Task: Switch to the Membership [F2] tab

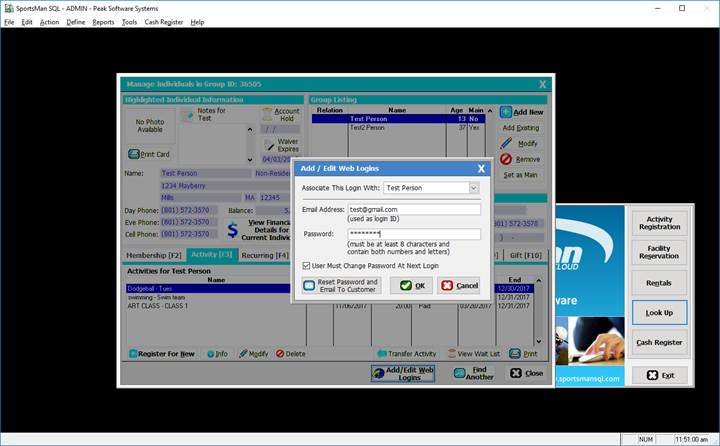Action: point(153,255)
